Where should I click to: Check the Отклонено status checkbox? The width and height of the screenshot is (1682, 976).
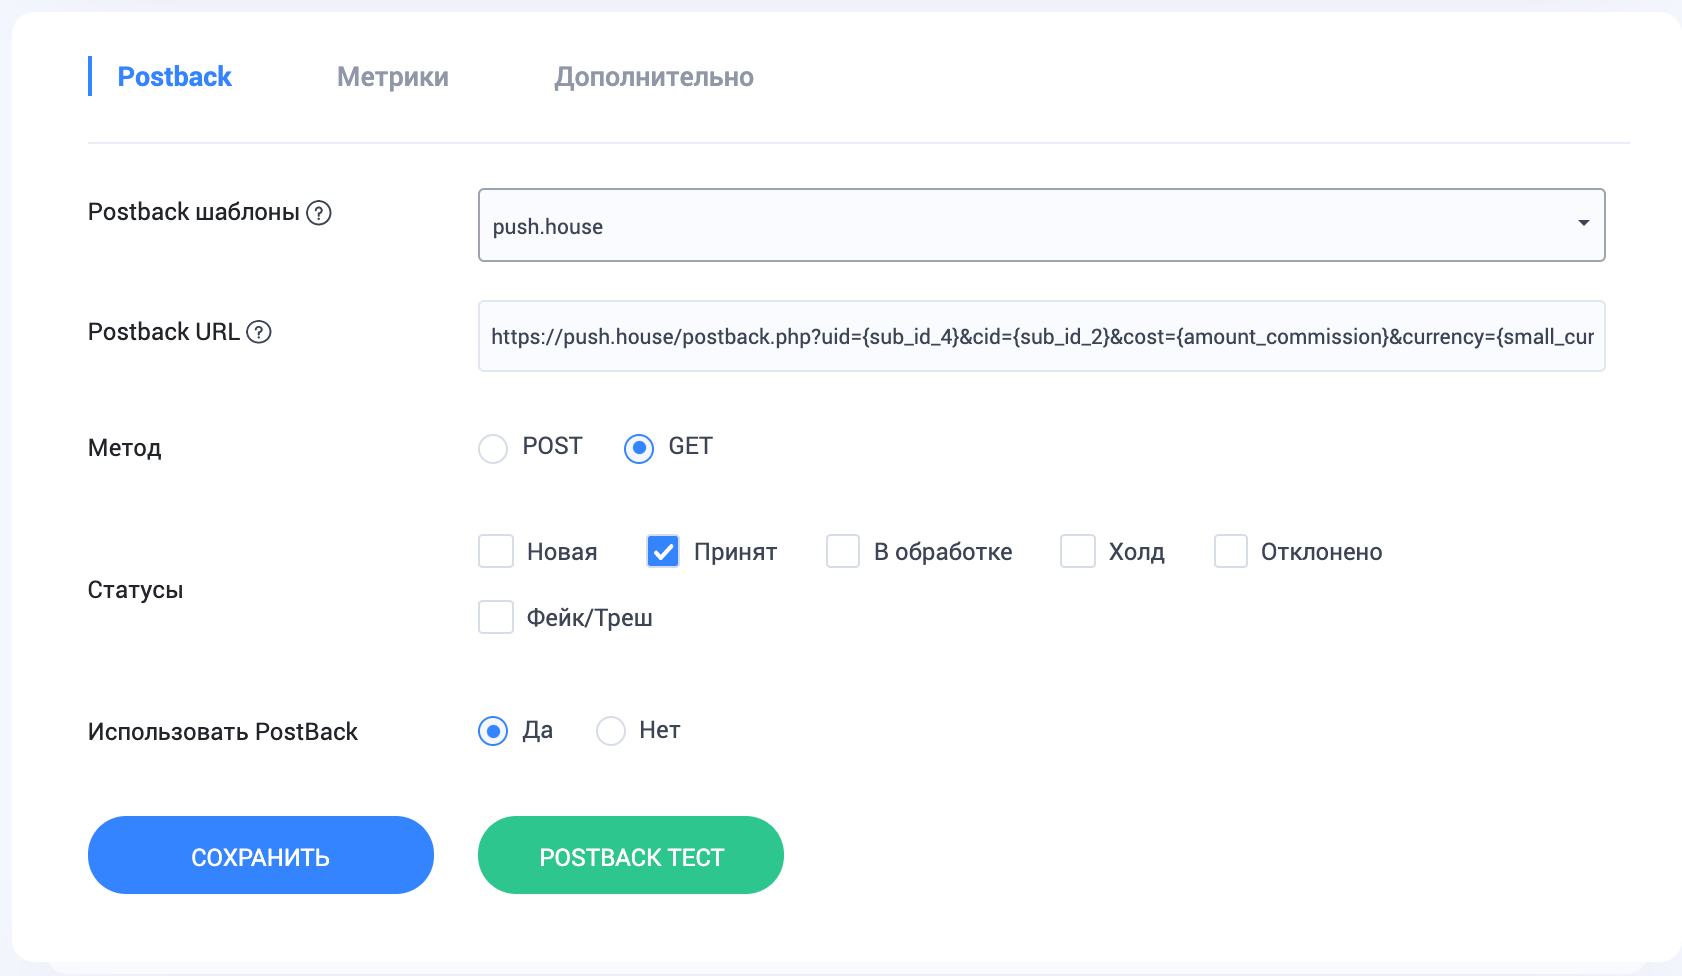point(1231,551)
